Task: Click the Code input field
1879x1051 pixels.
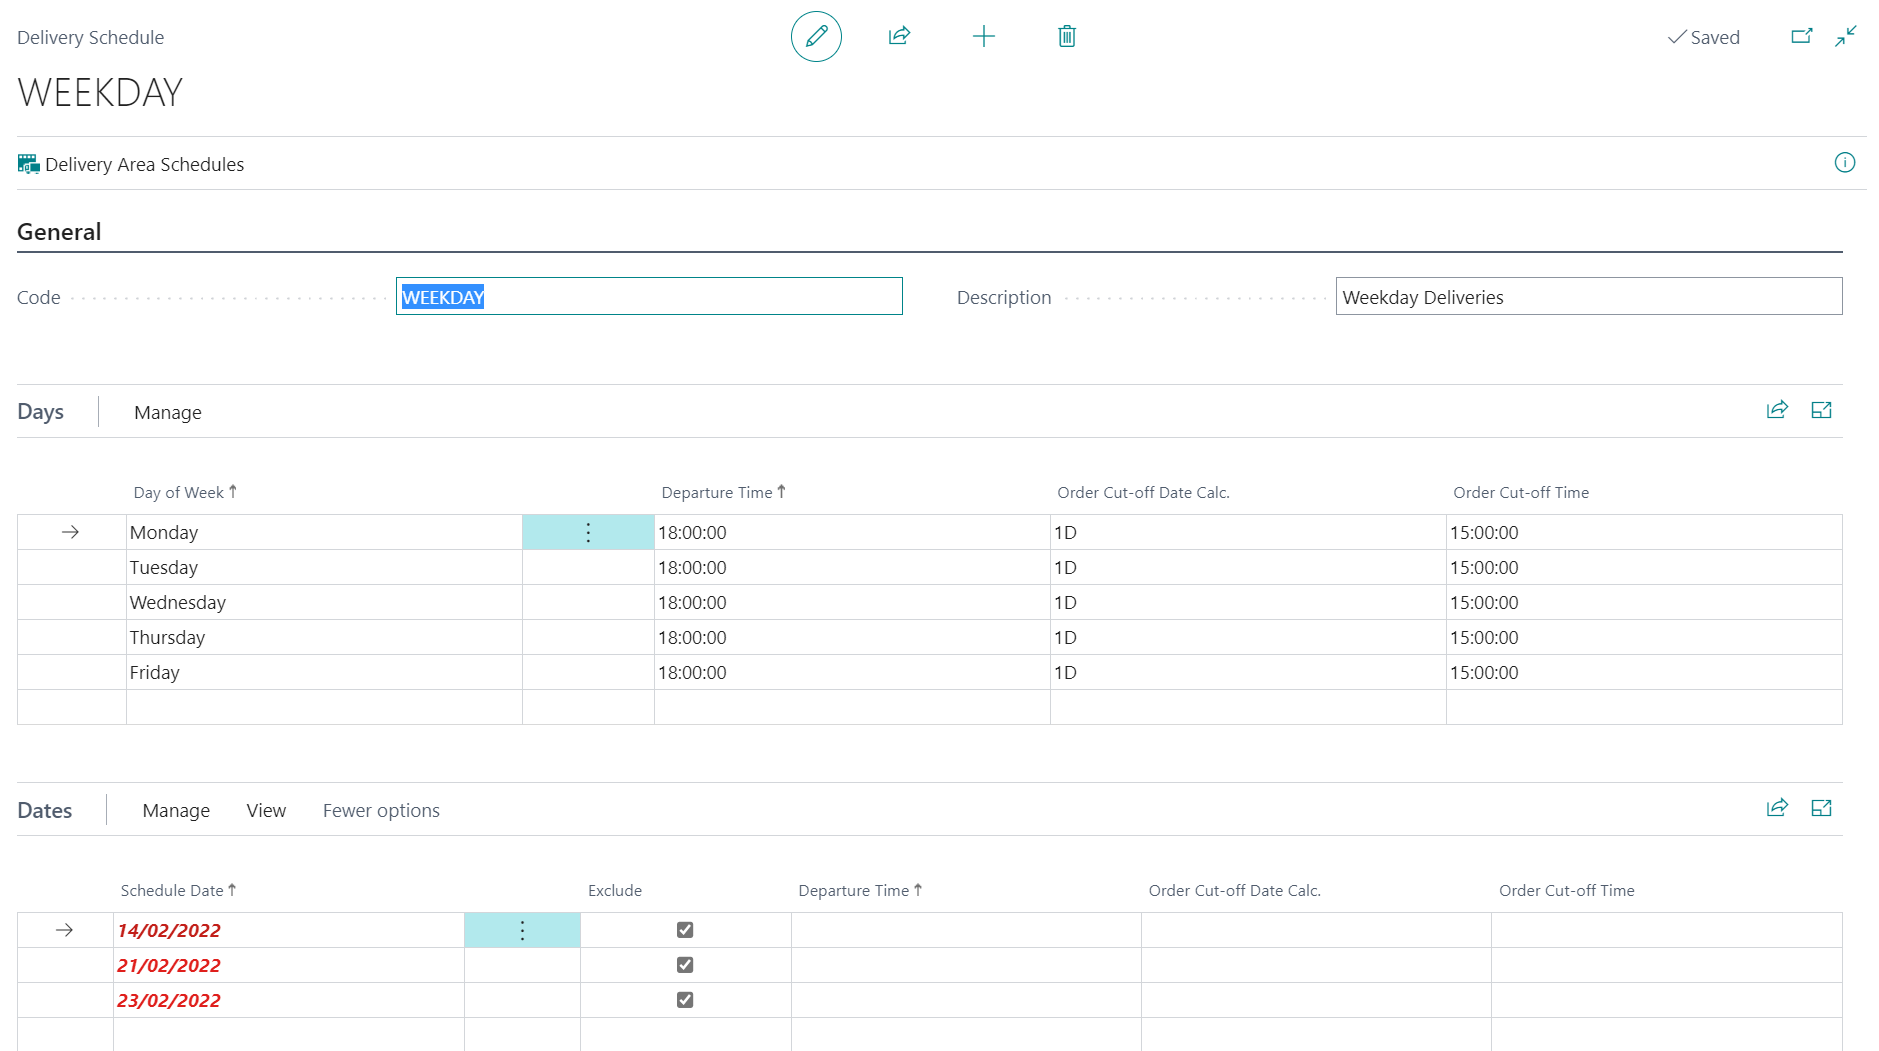Action: coord(649,296)
